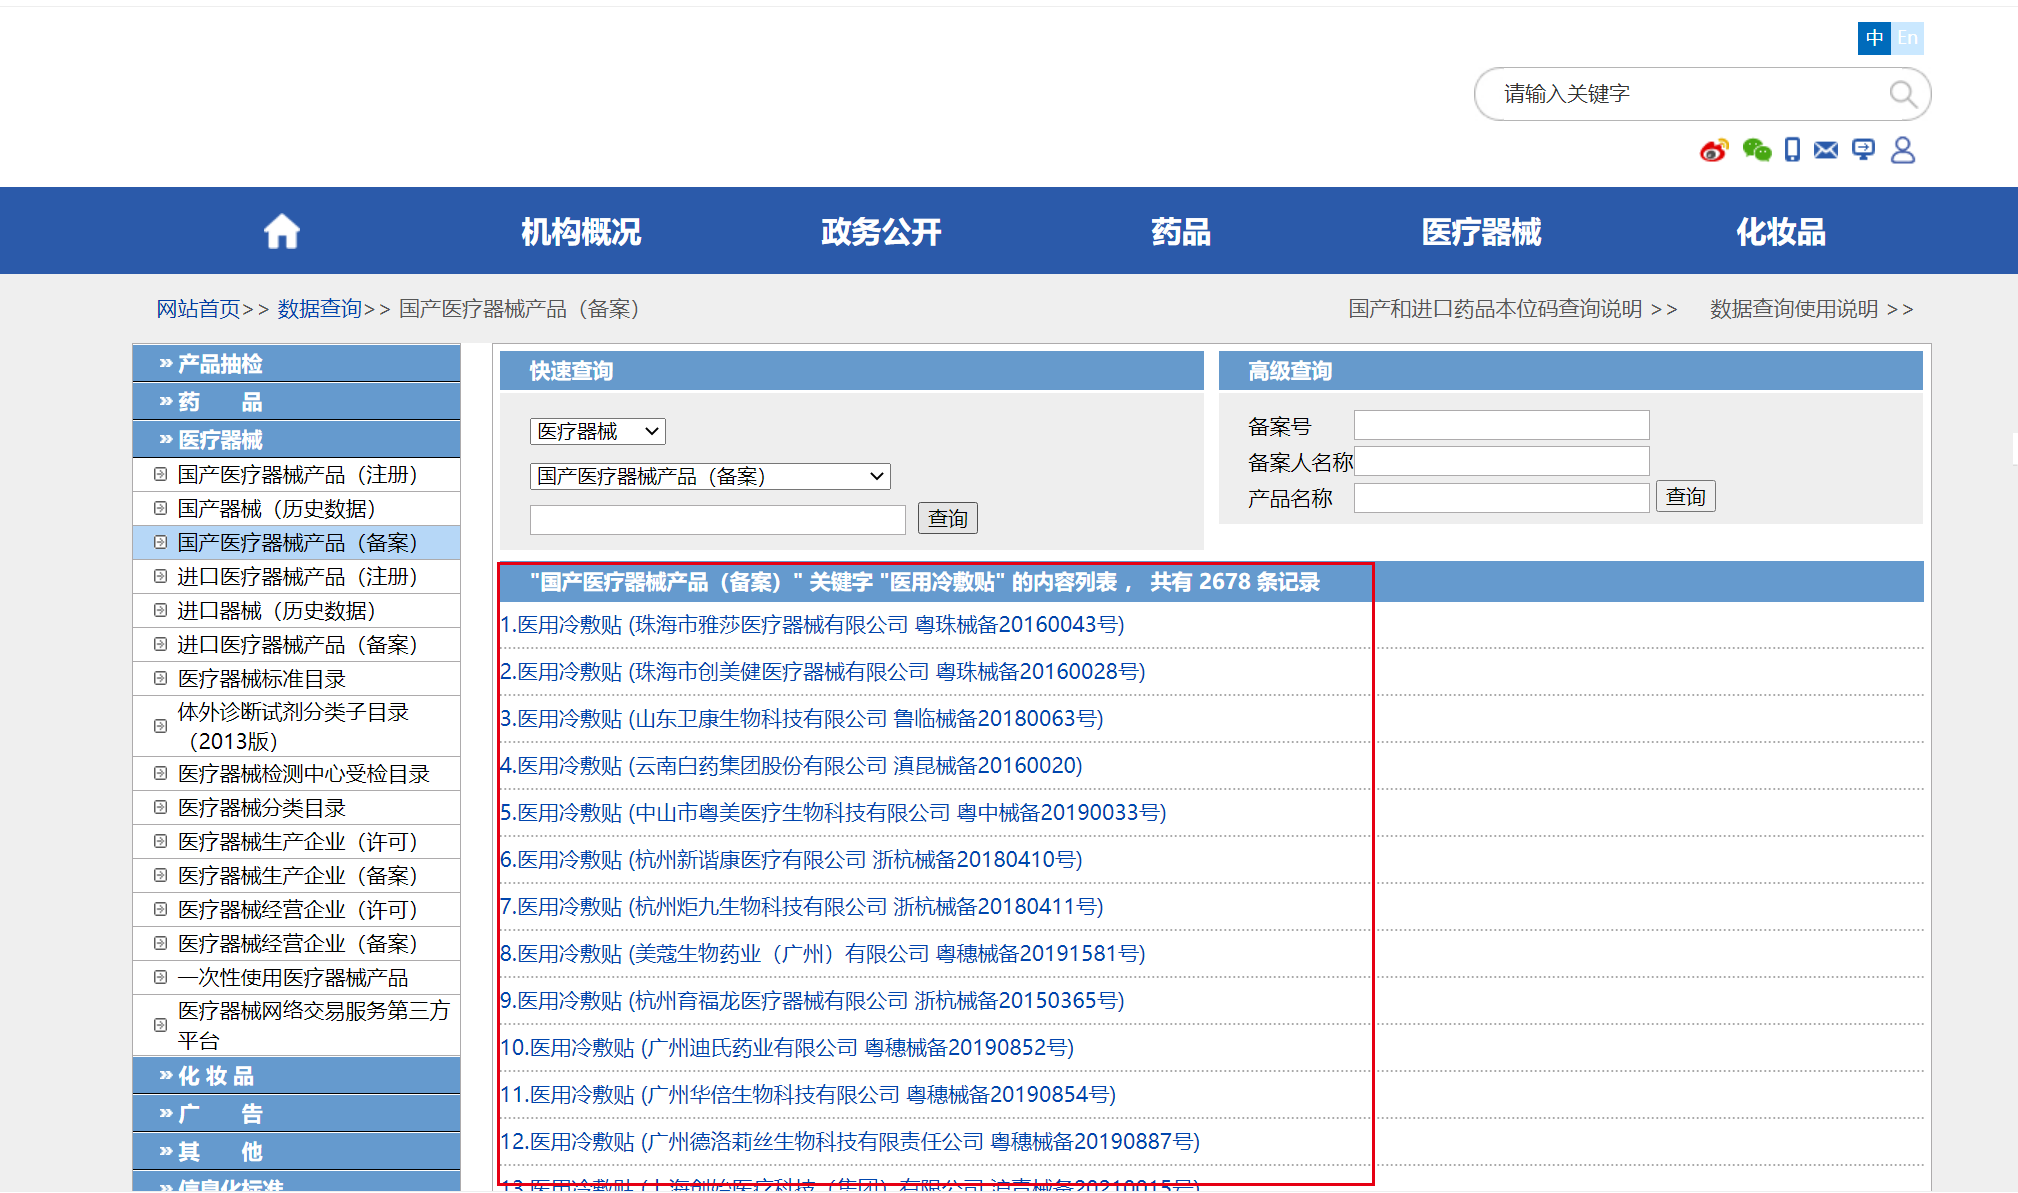Open the 机构概况 menu
The width and height of the screenshot is (2018, 1193).
click(581, 232)
